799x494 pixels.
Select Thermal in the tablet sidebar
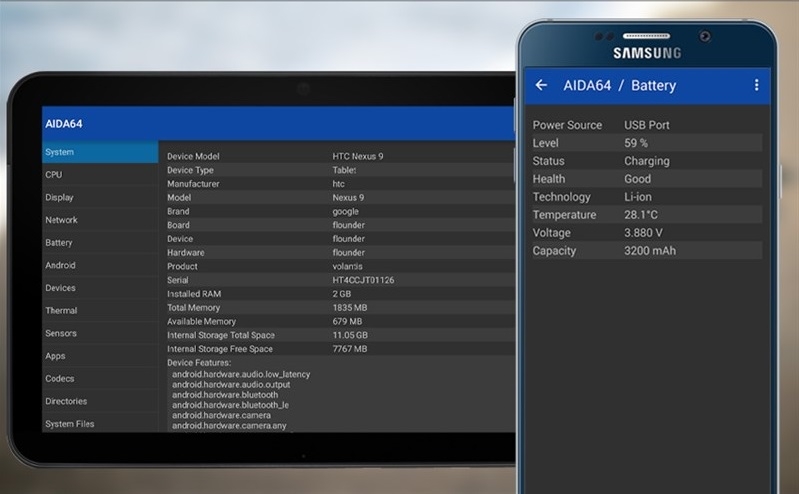(100, 310)
